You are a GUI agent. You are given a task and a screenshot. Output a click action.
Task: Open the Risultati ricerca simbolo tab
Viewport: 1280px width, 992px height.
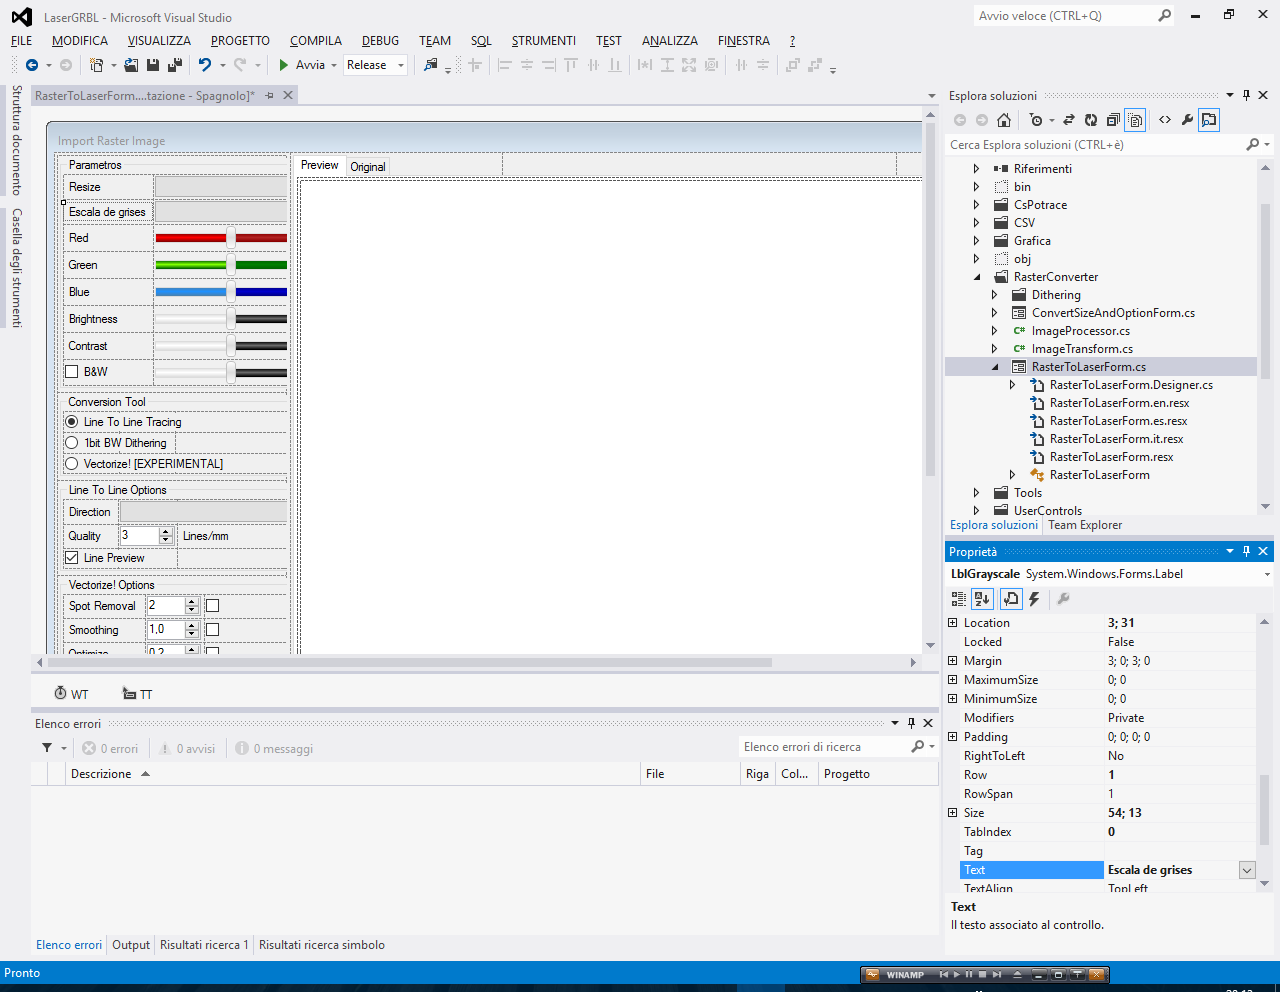[x=322, y=945]
